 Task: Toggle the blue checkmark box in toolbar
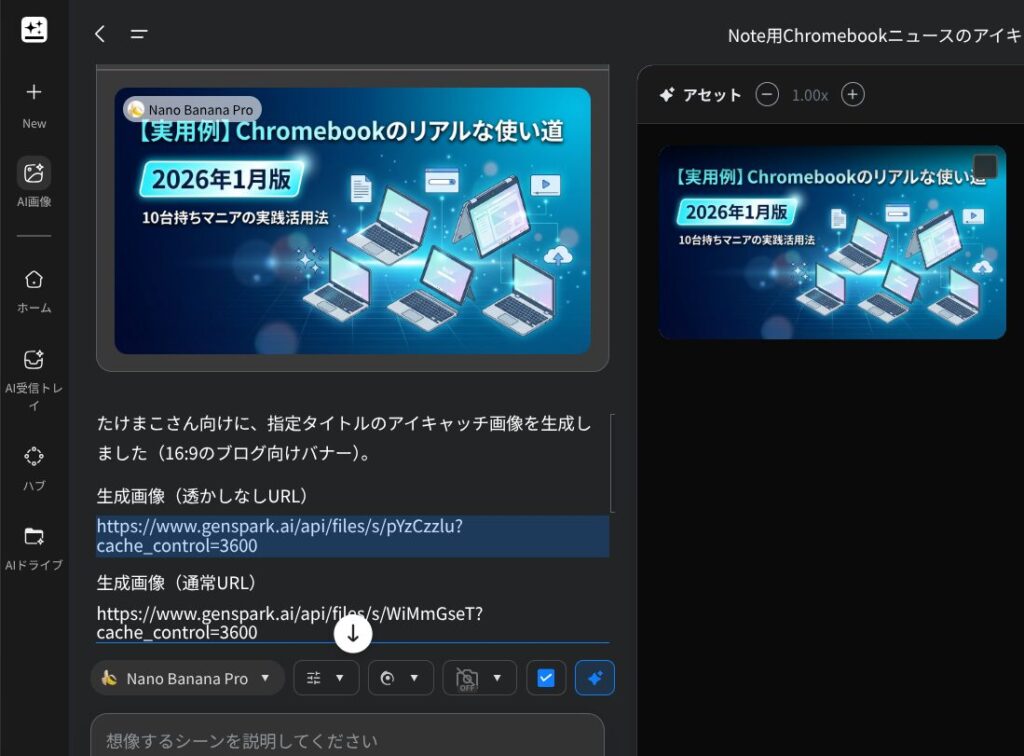[x=546, y=678]
